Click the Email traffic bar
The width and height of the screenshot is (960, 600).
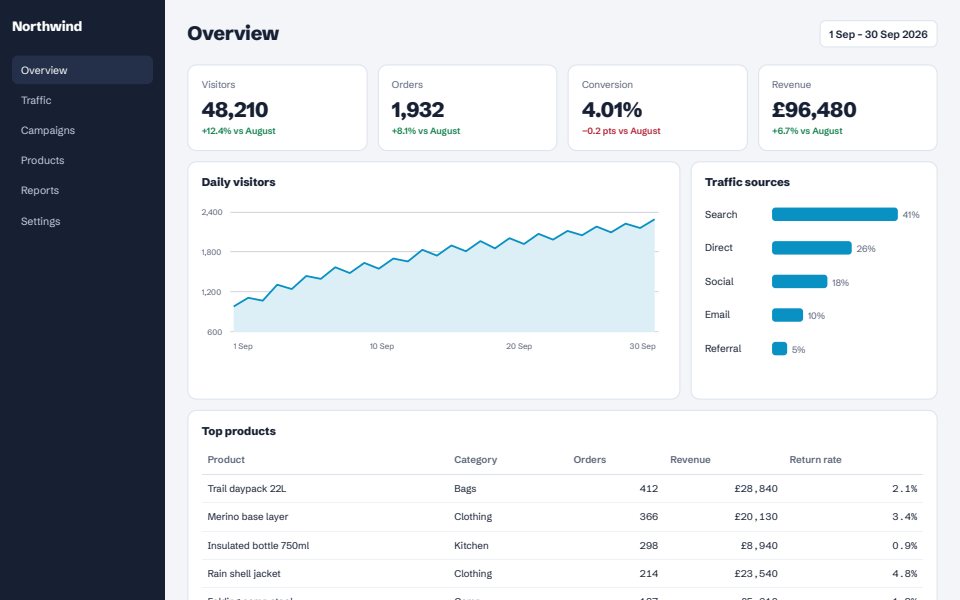pyautogui.click(x=787, y=315)
